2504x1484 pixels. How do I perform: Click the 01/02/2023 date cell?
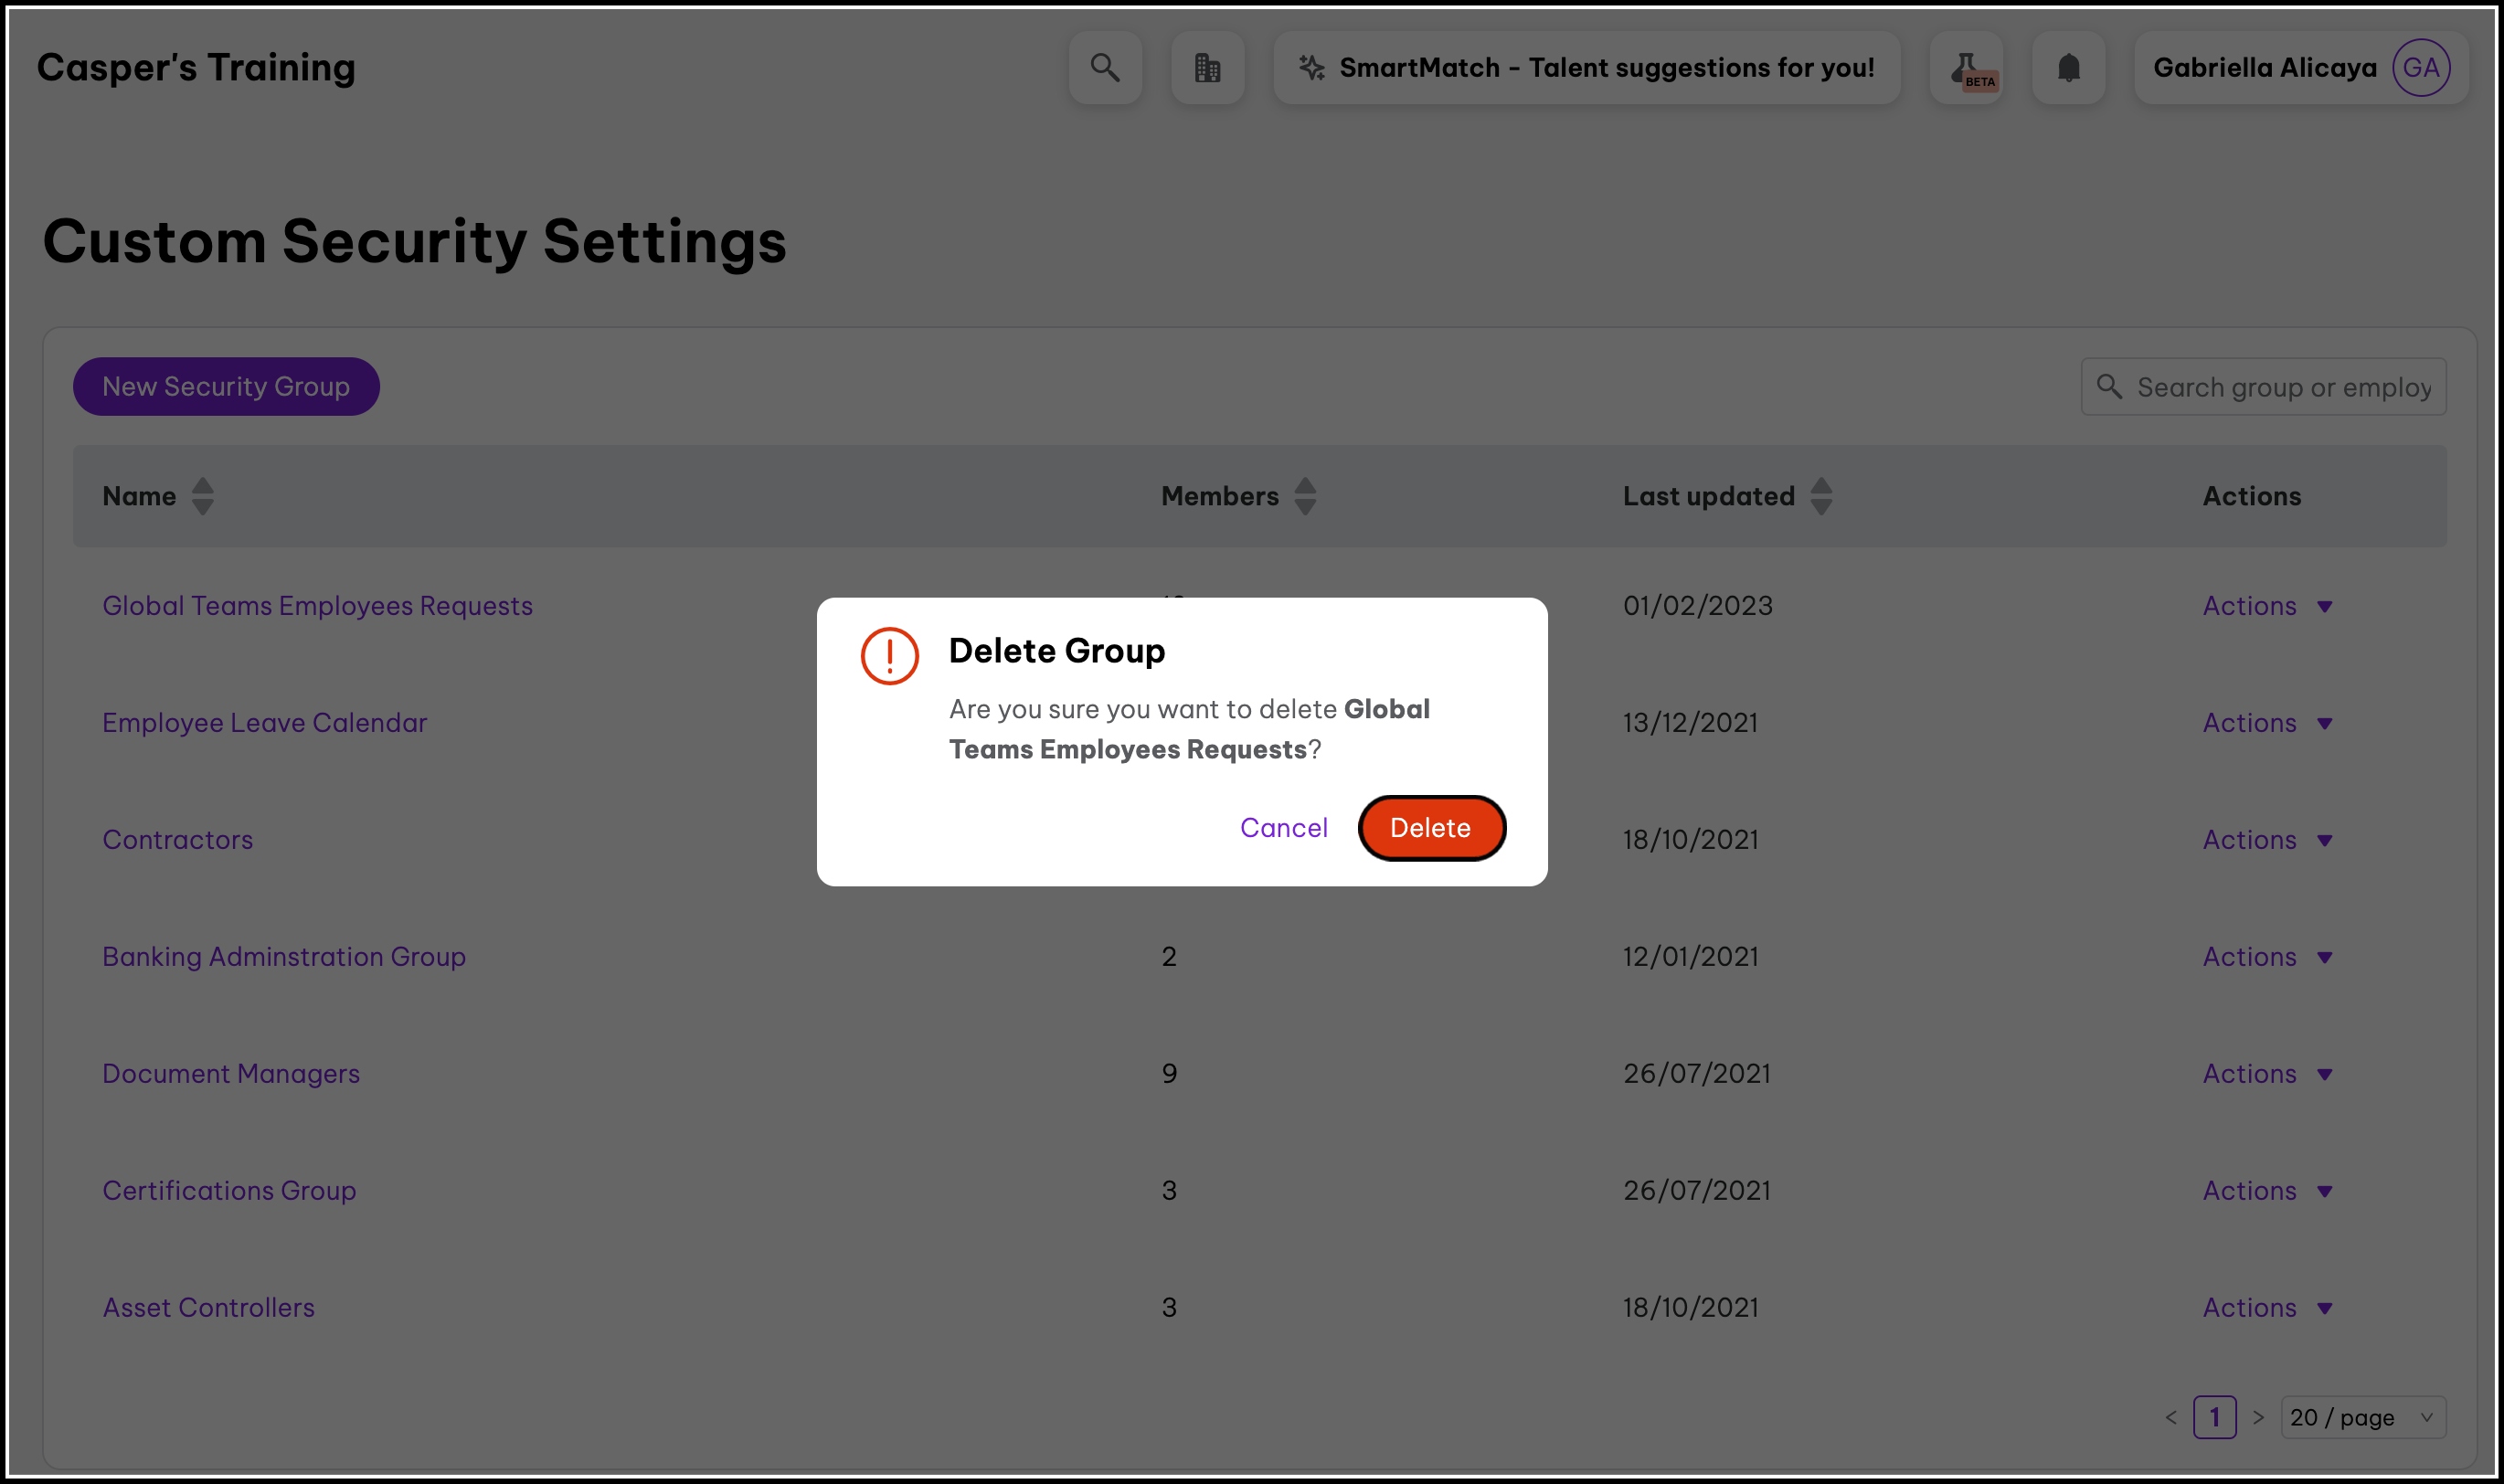point(1697,606)
